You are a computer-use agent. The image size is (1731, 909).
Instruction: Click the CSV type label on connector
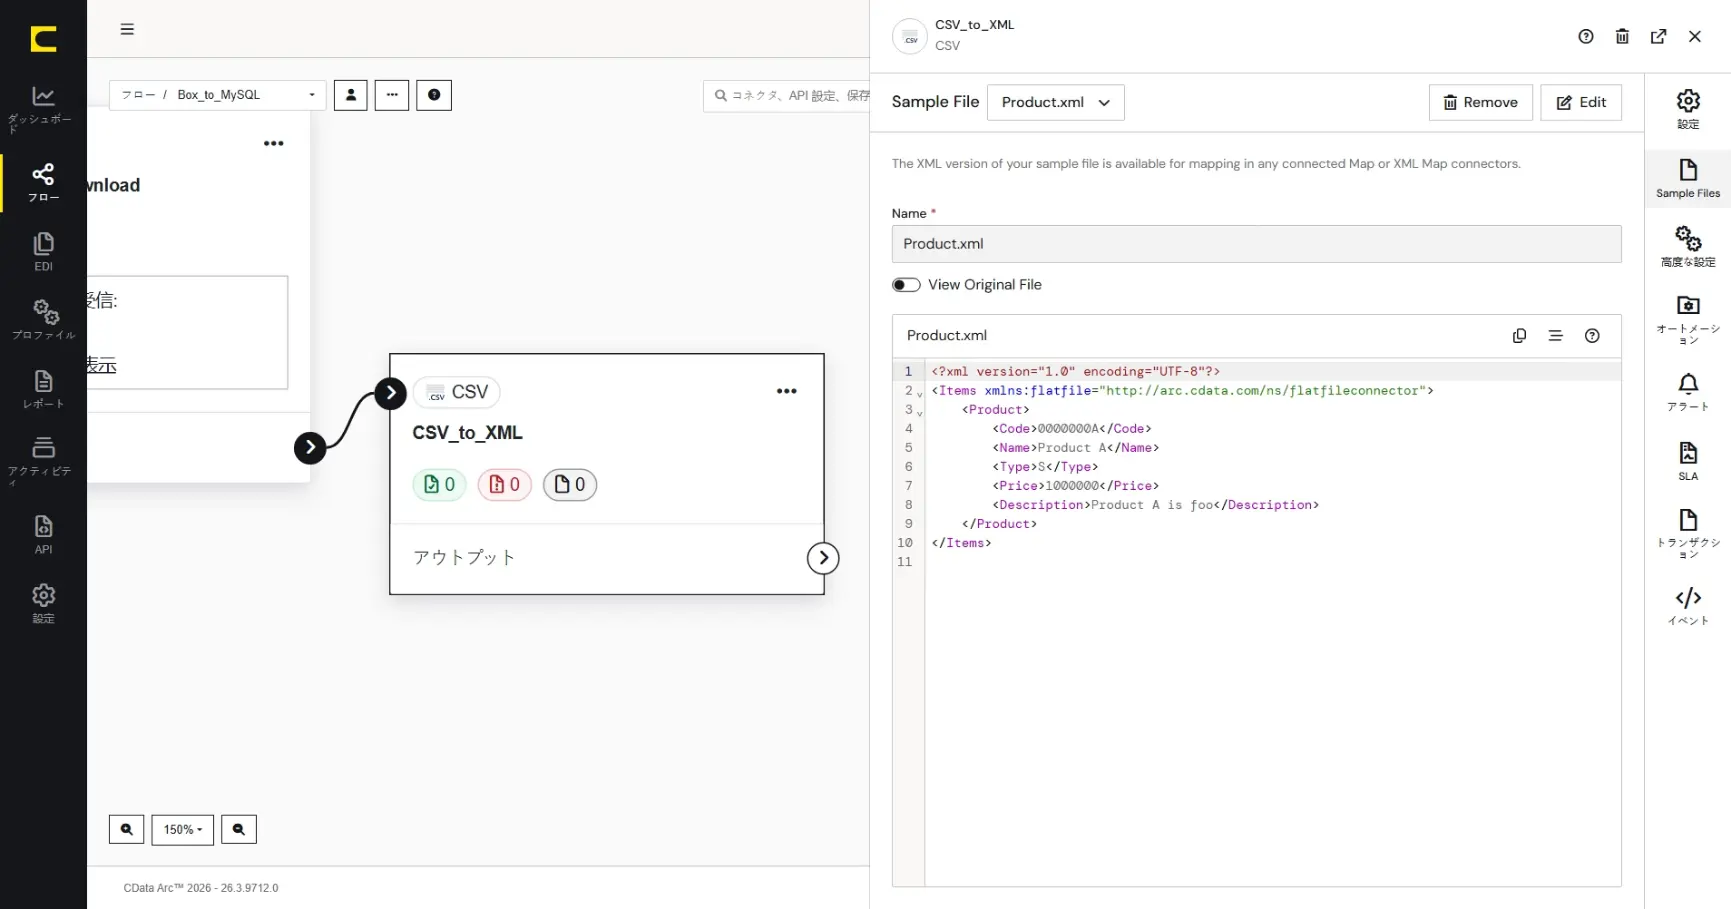[457, 392]
